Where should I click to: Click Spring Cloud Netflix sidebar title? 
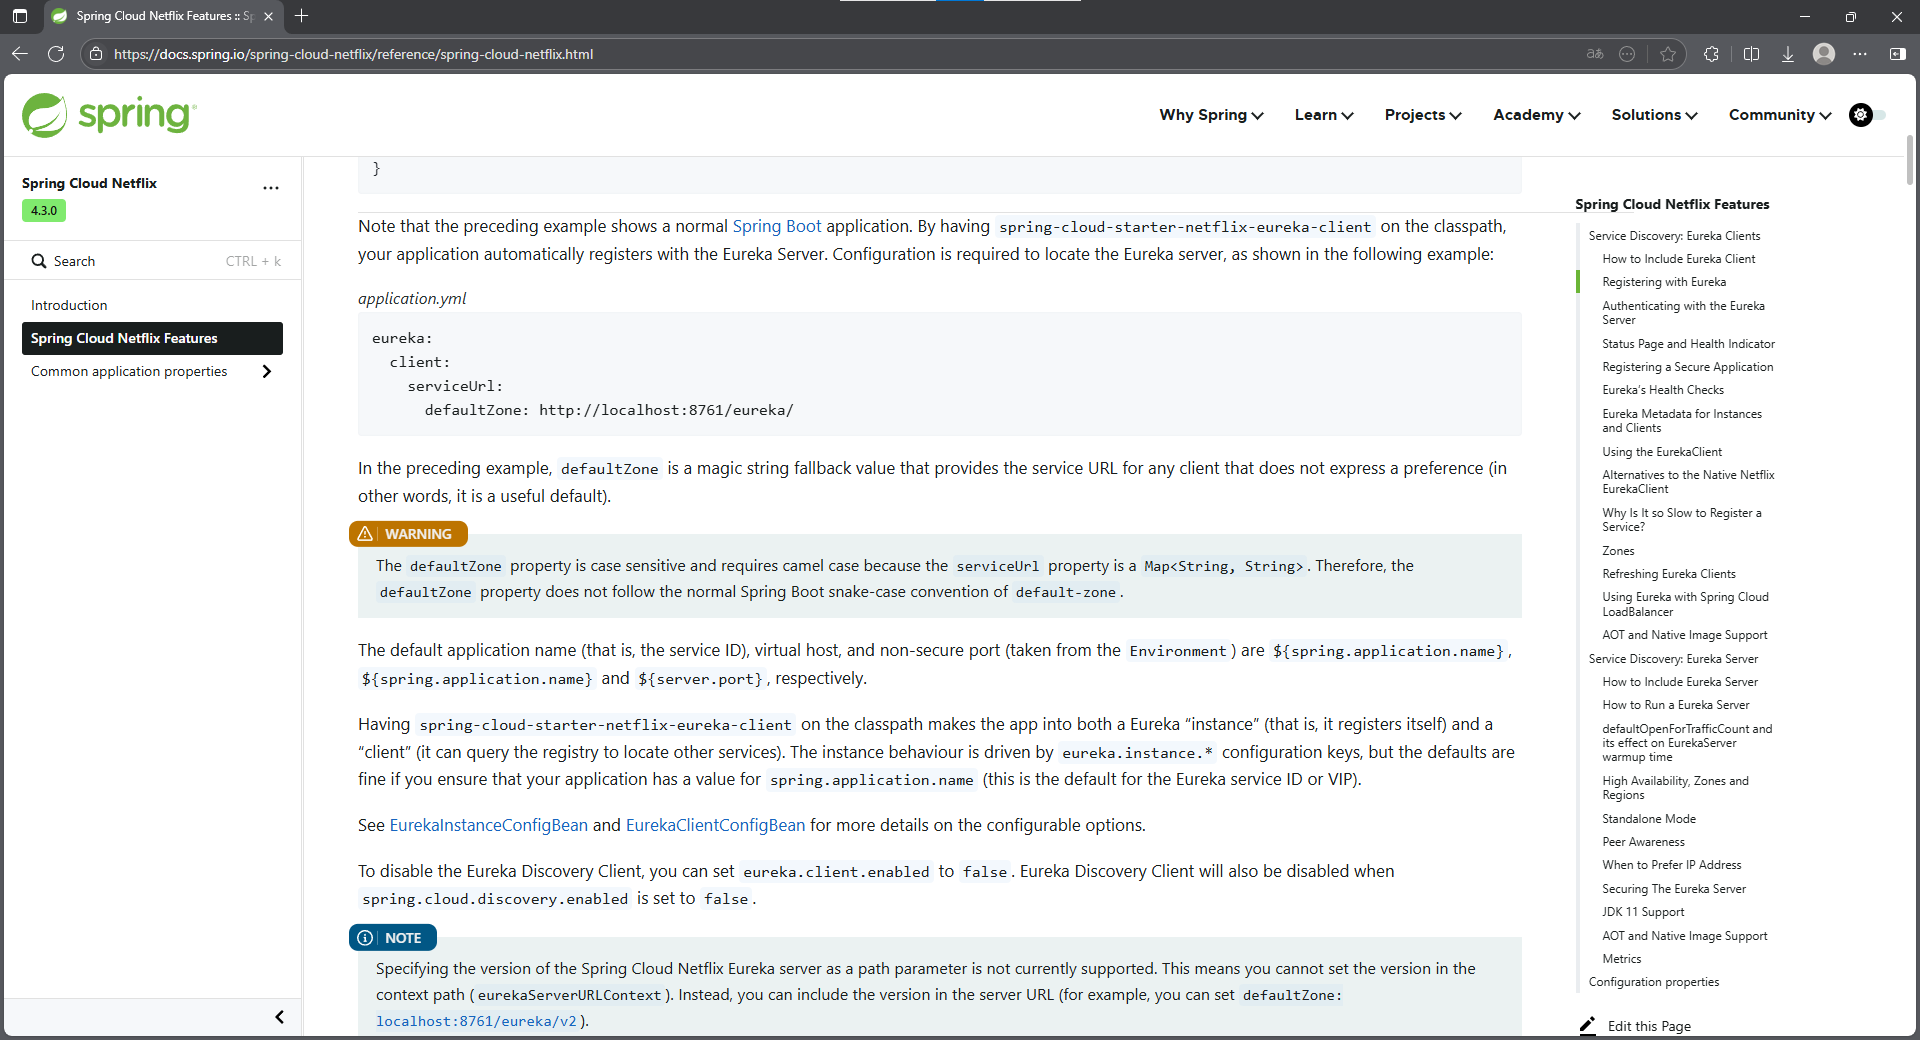point(89,183)
